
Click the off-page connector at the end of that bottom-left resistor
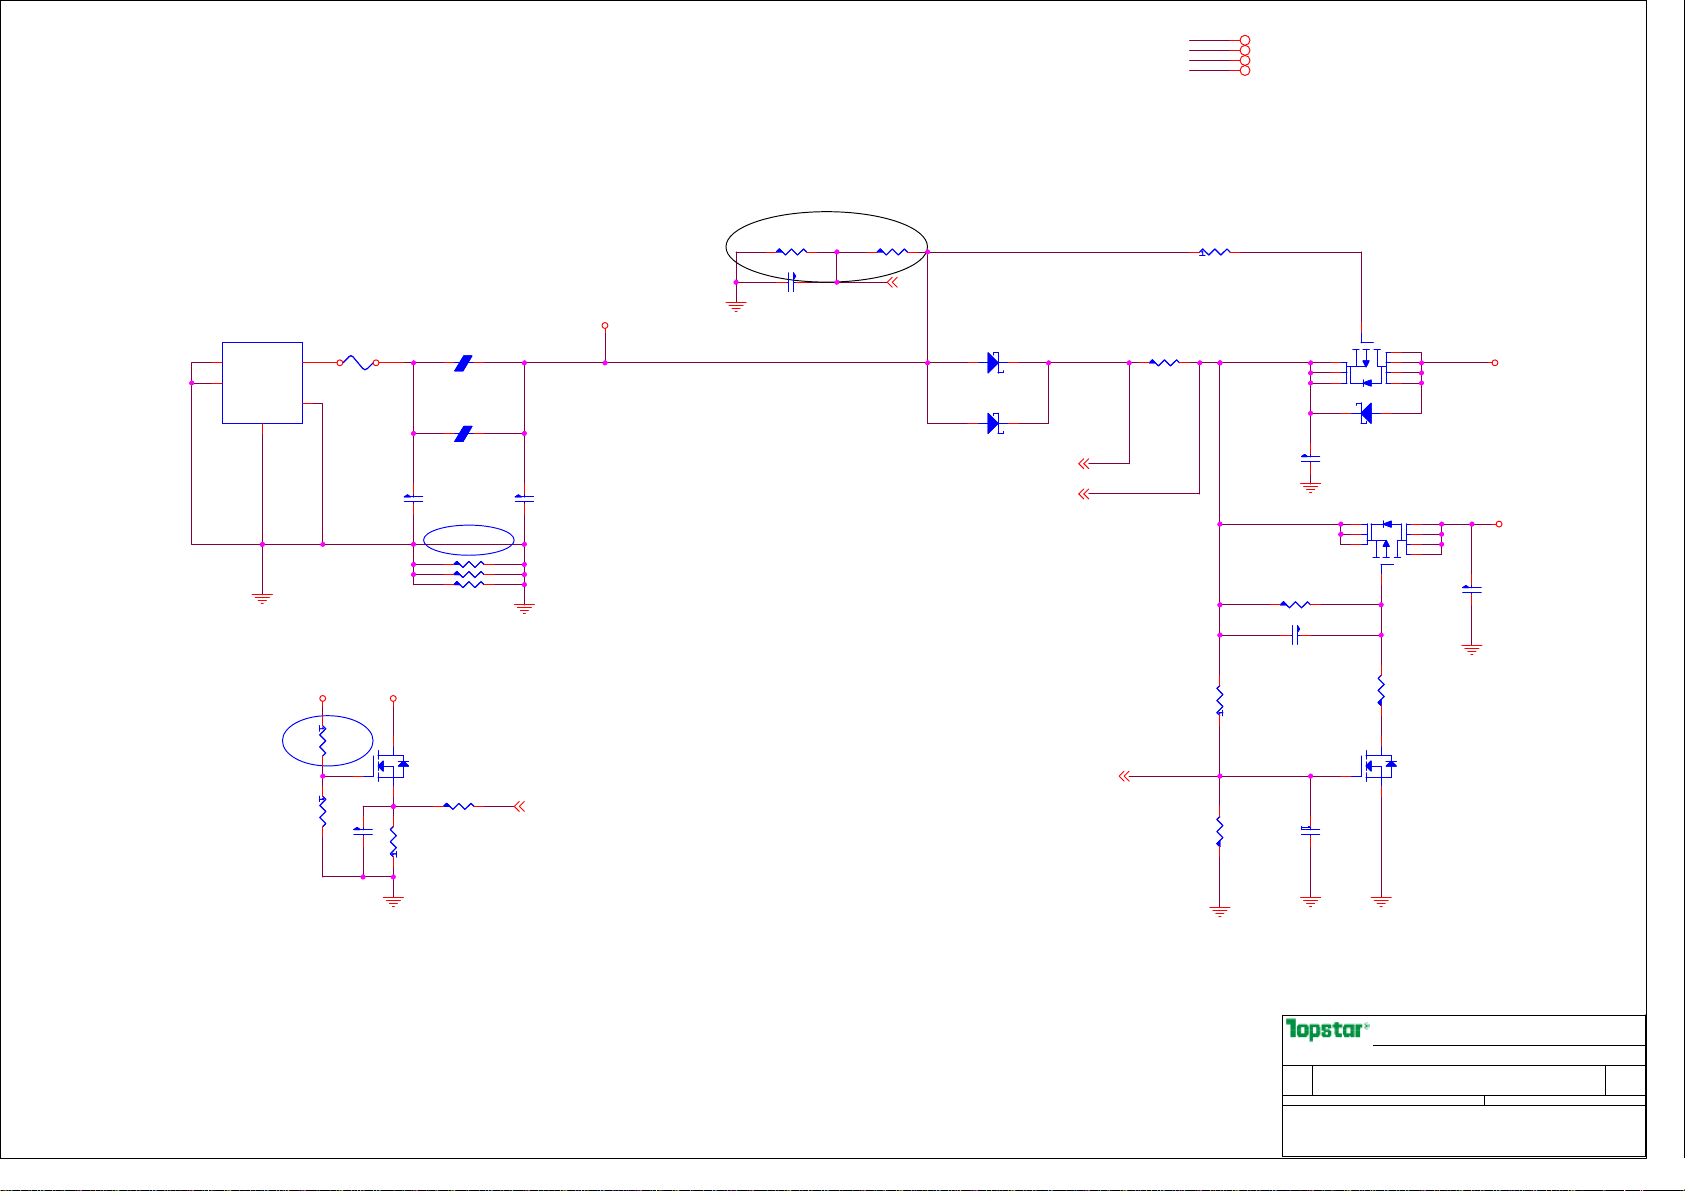(519, 805)
